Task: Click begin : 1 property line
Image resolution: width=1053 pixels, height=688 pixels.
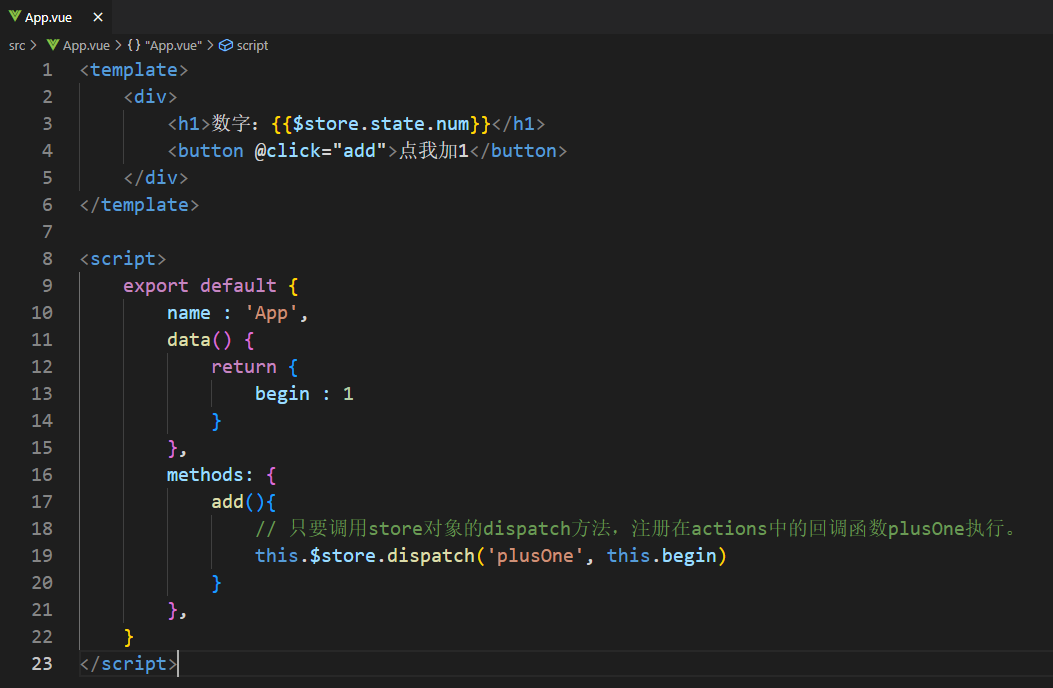Action: (304, 394)
